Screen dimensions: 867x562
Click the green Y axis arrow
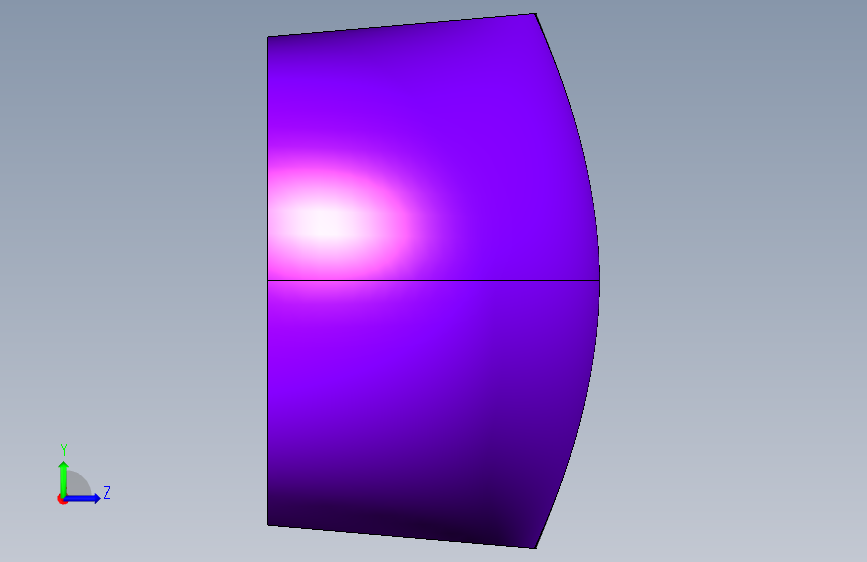click(x=64, y=479)
